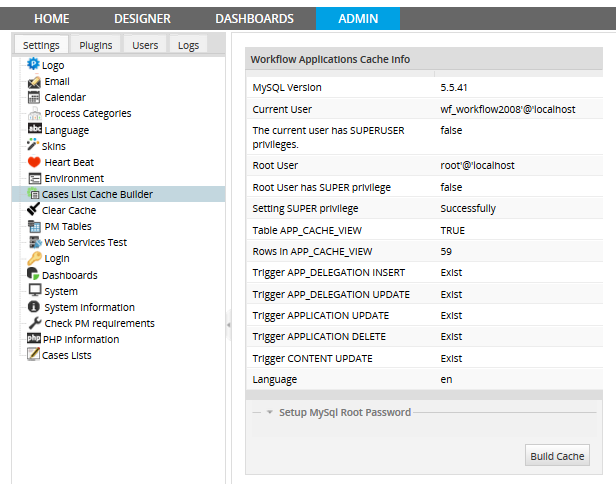Open Web Services Test settings item

click(85, 242)
